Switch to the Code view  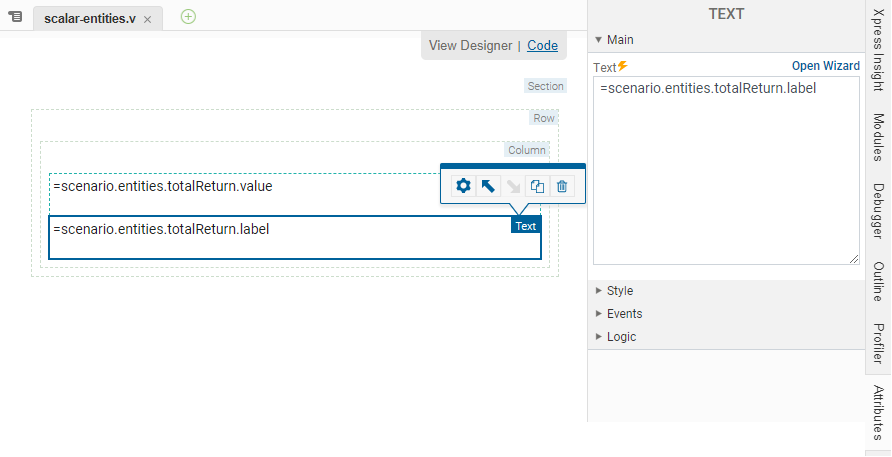pos(543,45)
